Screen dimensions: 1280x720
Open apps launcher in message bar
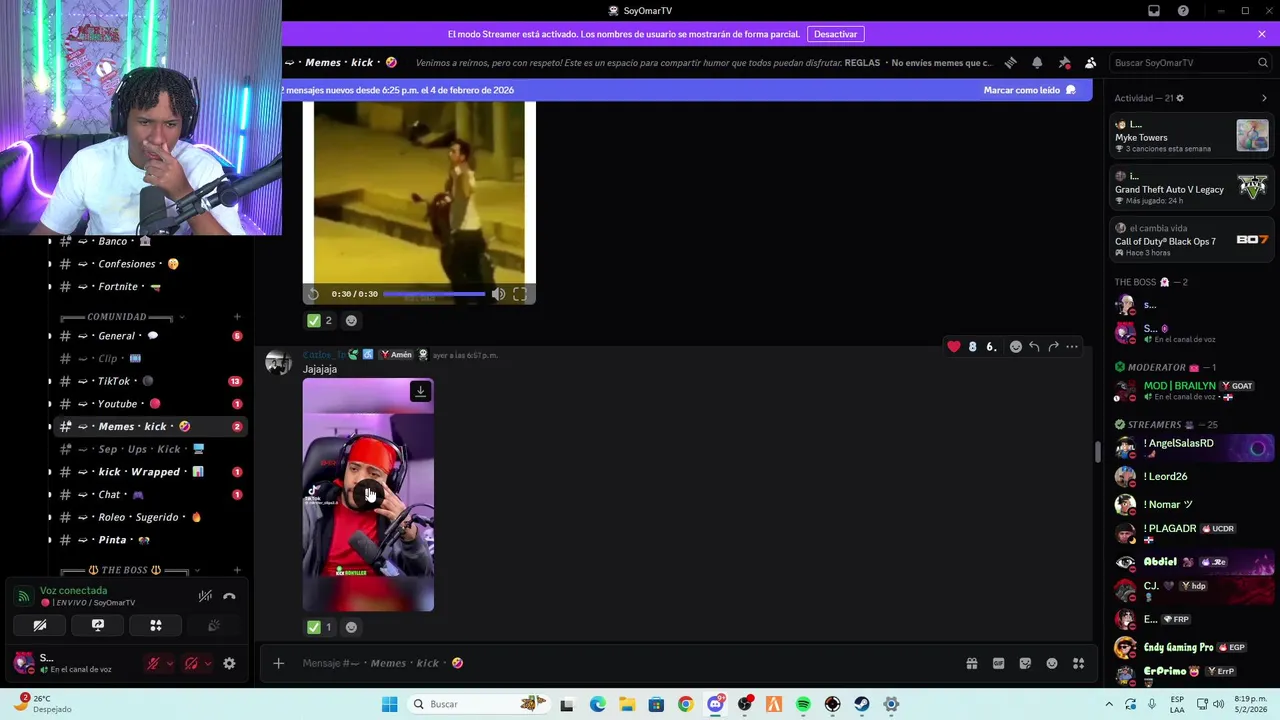1078,663
